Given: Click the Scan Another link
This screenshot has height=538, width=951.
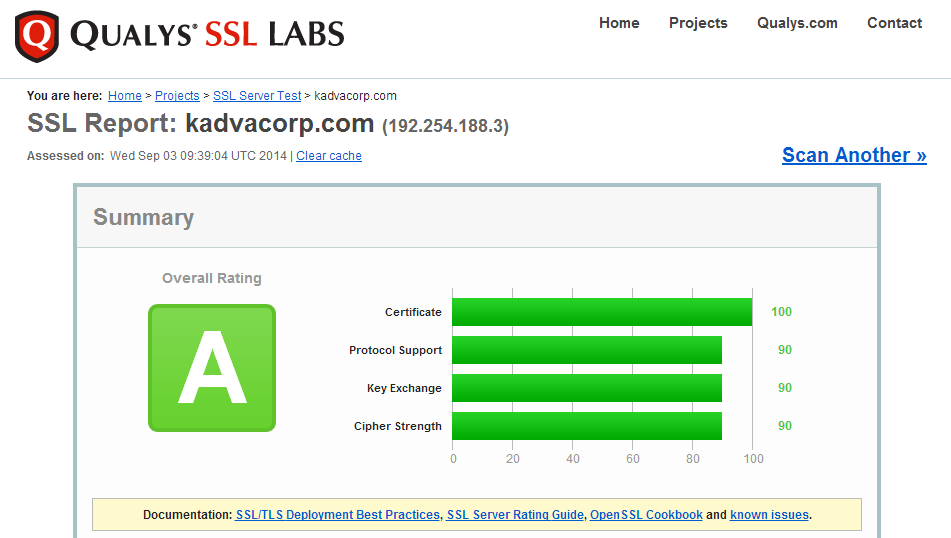Looking at the screenshot, I should coord(854,155).
